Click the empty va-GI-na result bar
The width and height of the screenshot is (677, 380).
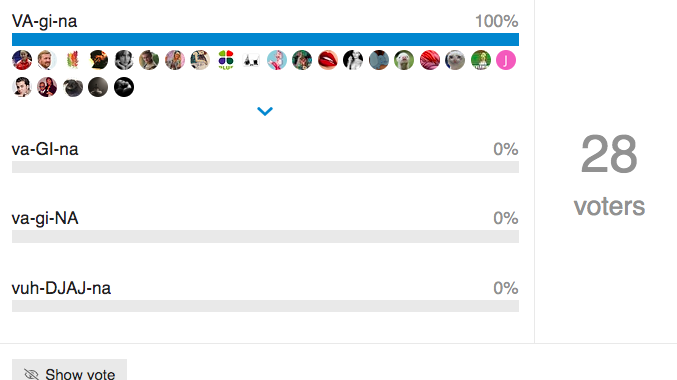point(265,167)
